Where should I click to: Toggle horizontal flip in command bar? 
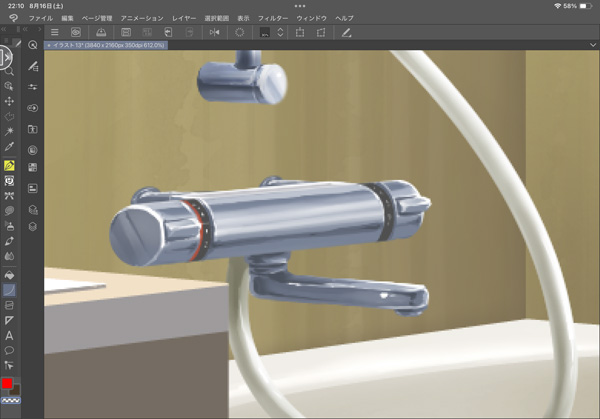pyautogui.click(x=215, y=32)
